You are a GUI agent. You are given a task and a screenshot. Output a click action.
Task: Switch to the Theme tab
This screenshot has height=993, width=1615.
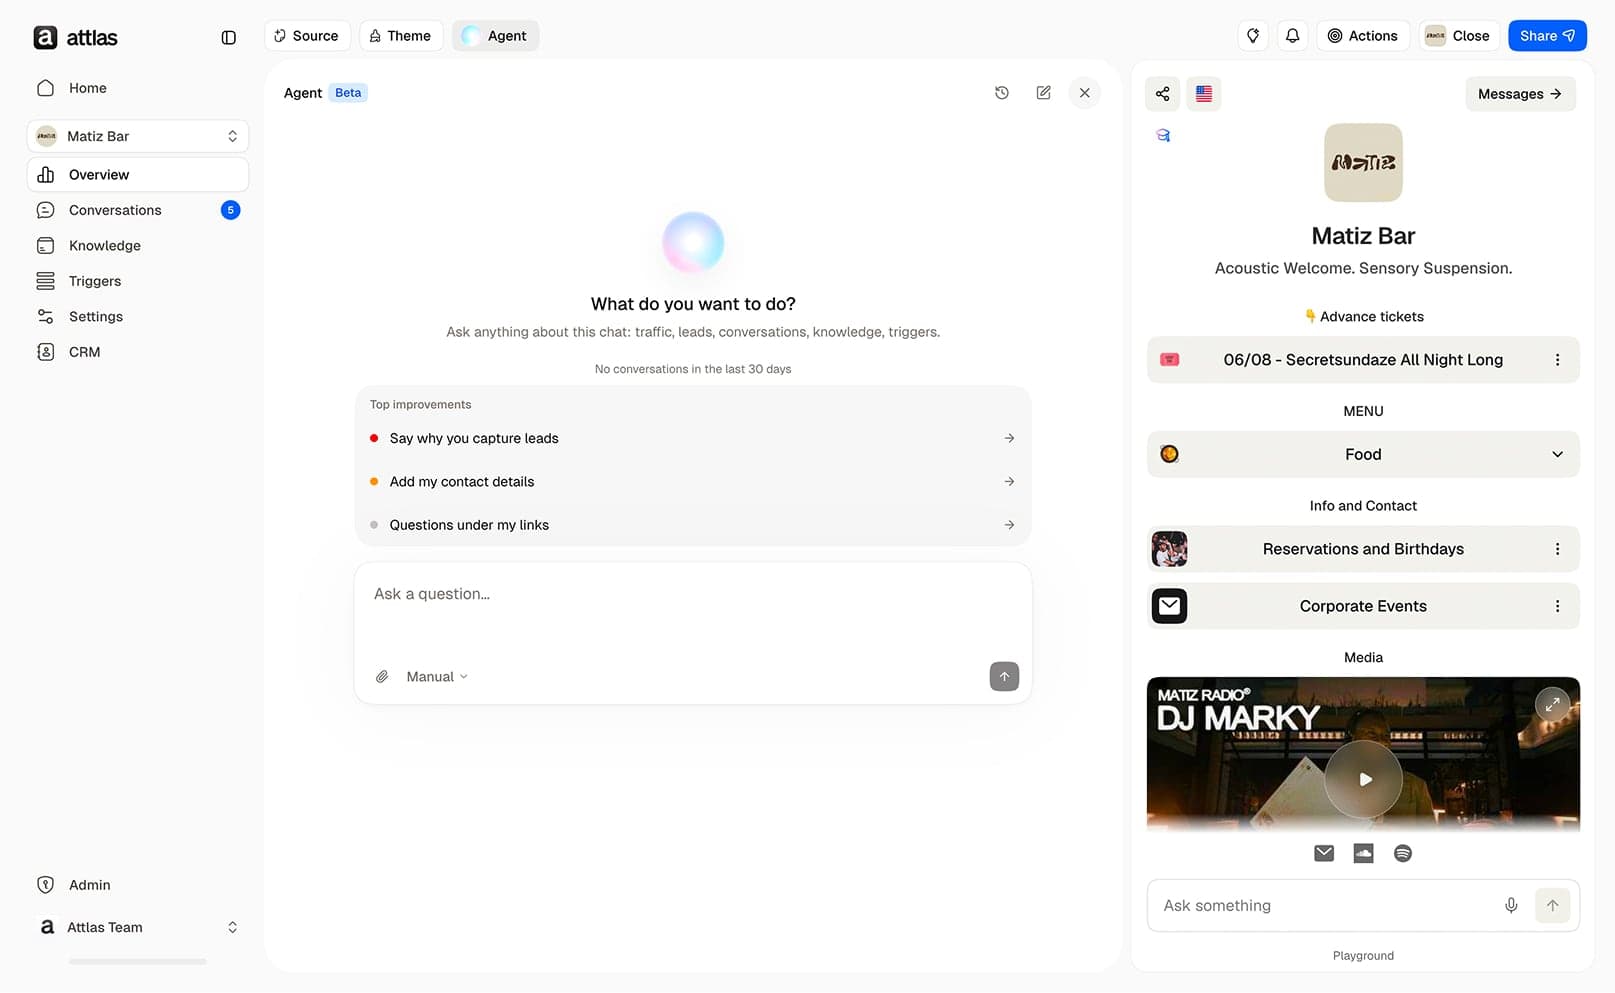pos(400,36)
